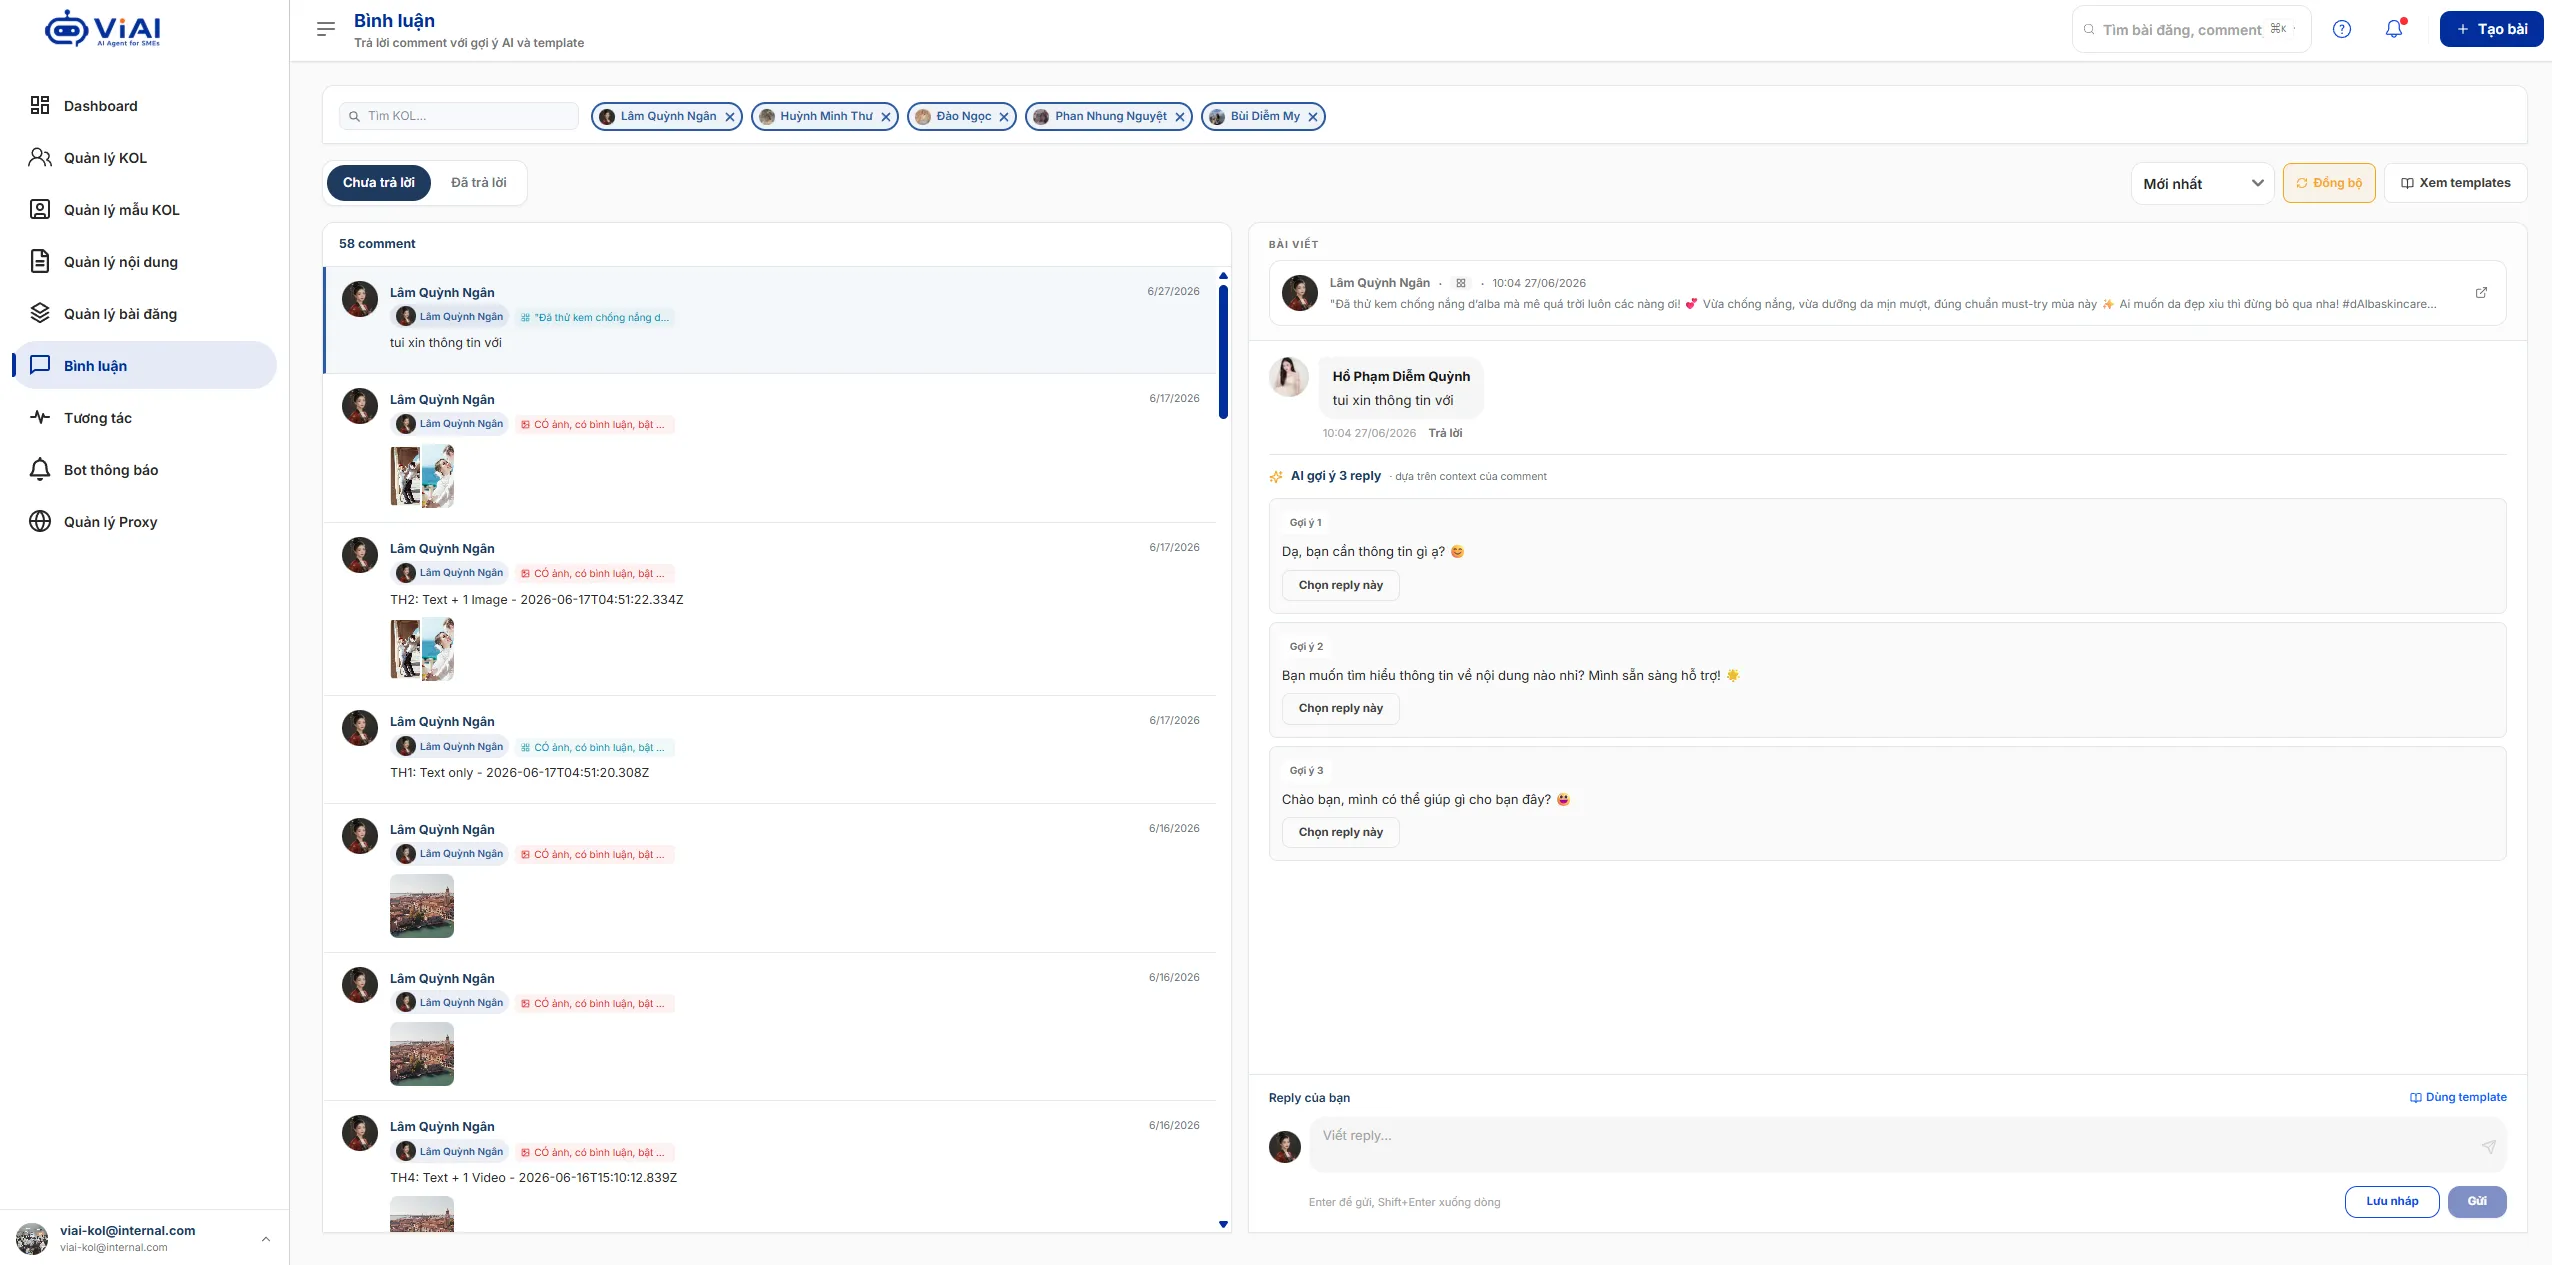
Task: Click Dùng template link
Action: [2458, 1098]
